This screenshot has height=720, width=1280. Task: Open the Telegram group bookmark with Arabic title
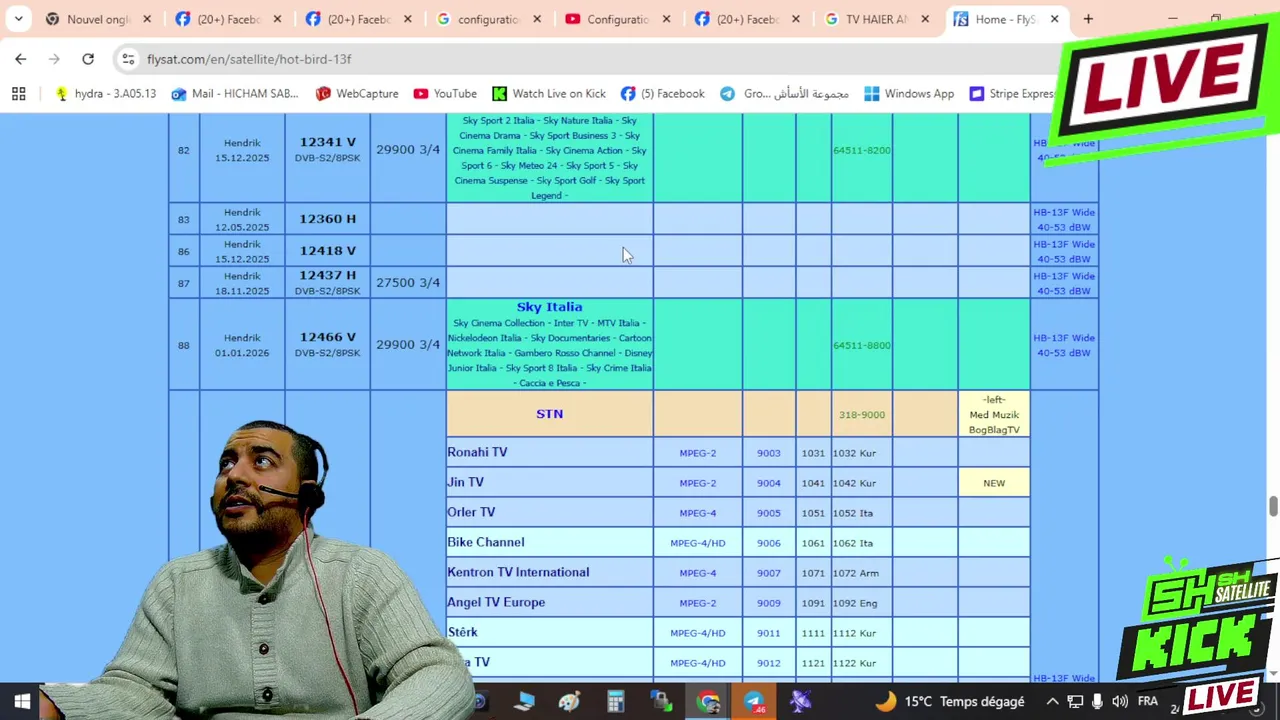pyautogui.click(x=785, y=93)
